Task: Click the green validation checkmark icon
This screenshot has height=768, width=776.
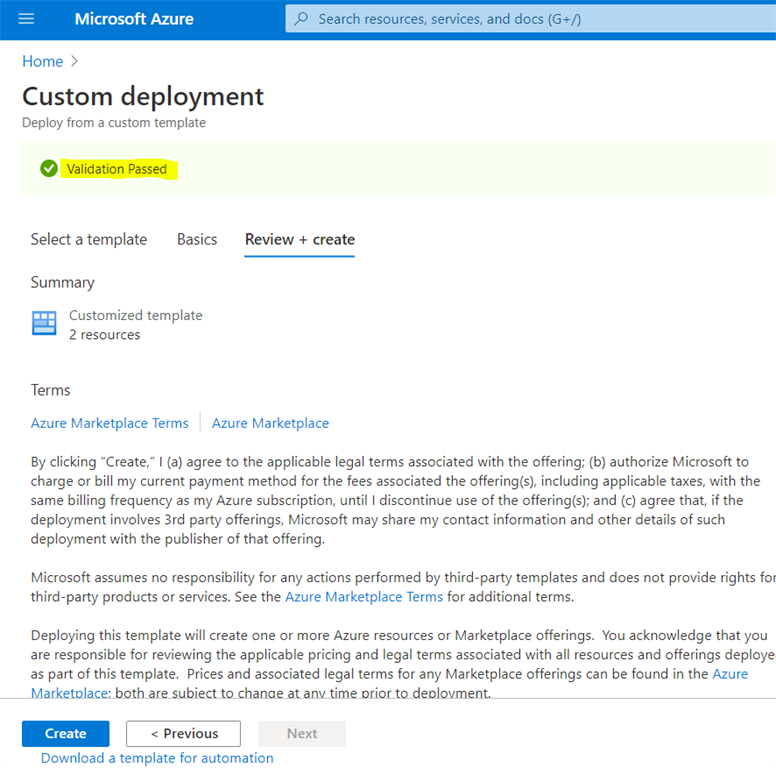Action: click(x=48, y=168)
